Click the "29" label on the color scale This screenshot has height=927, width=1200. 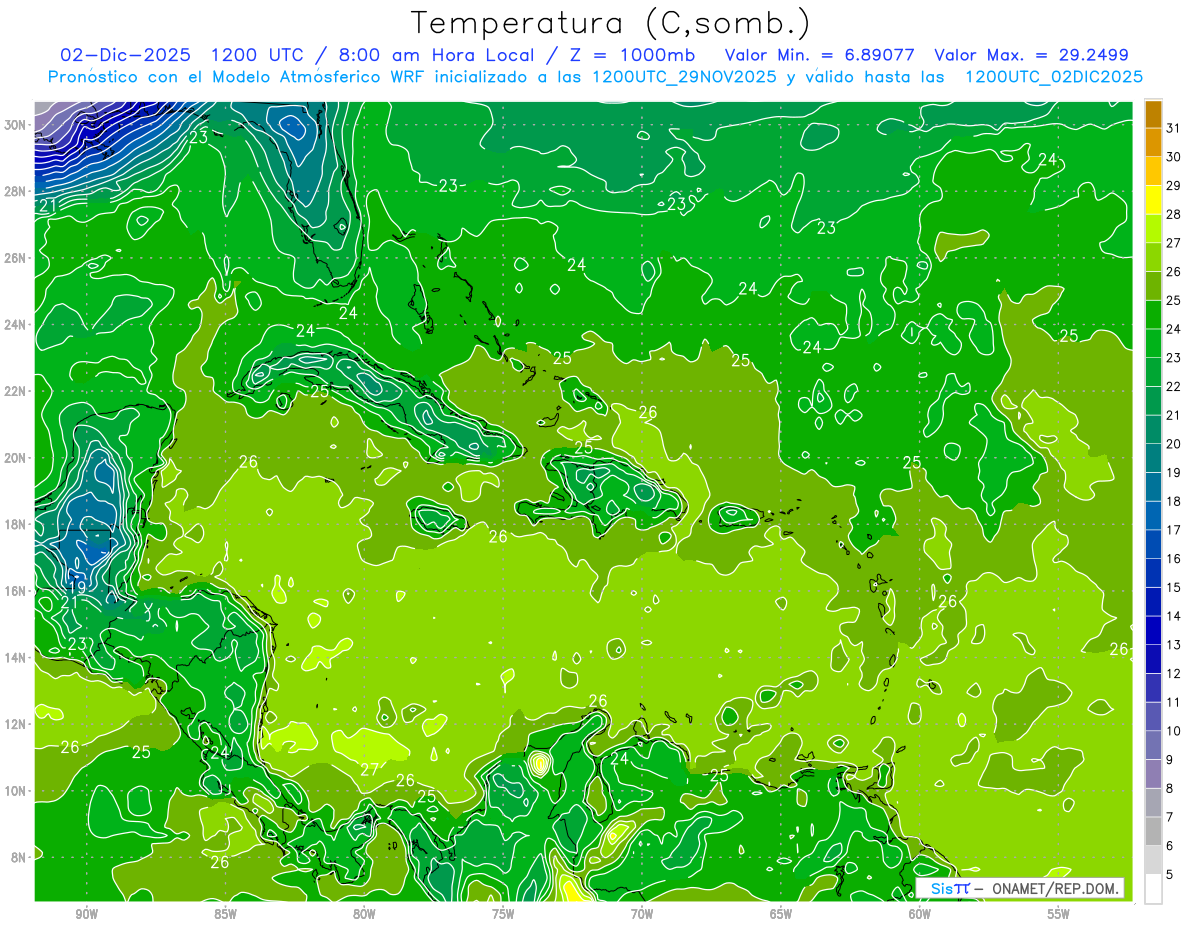(x=1174, y=185)
